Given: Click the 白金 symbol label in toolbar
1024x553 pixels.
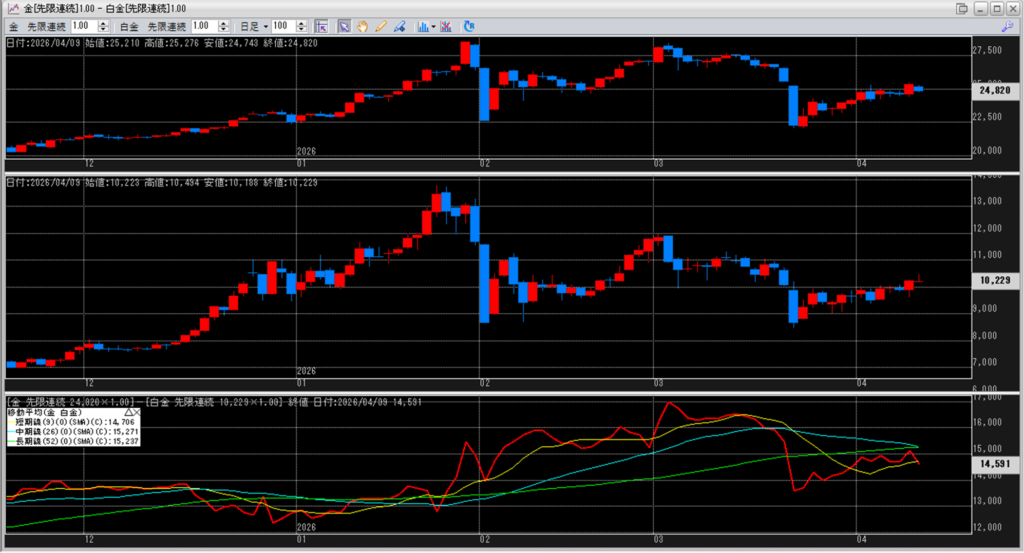Looking at the screenshot, I should click(x=129, y=27).
